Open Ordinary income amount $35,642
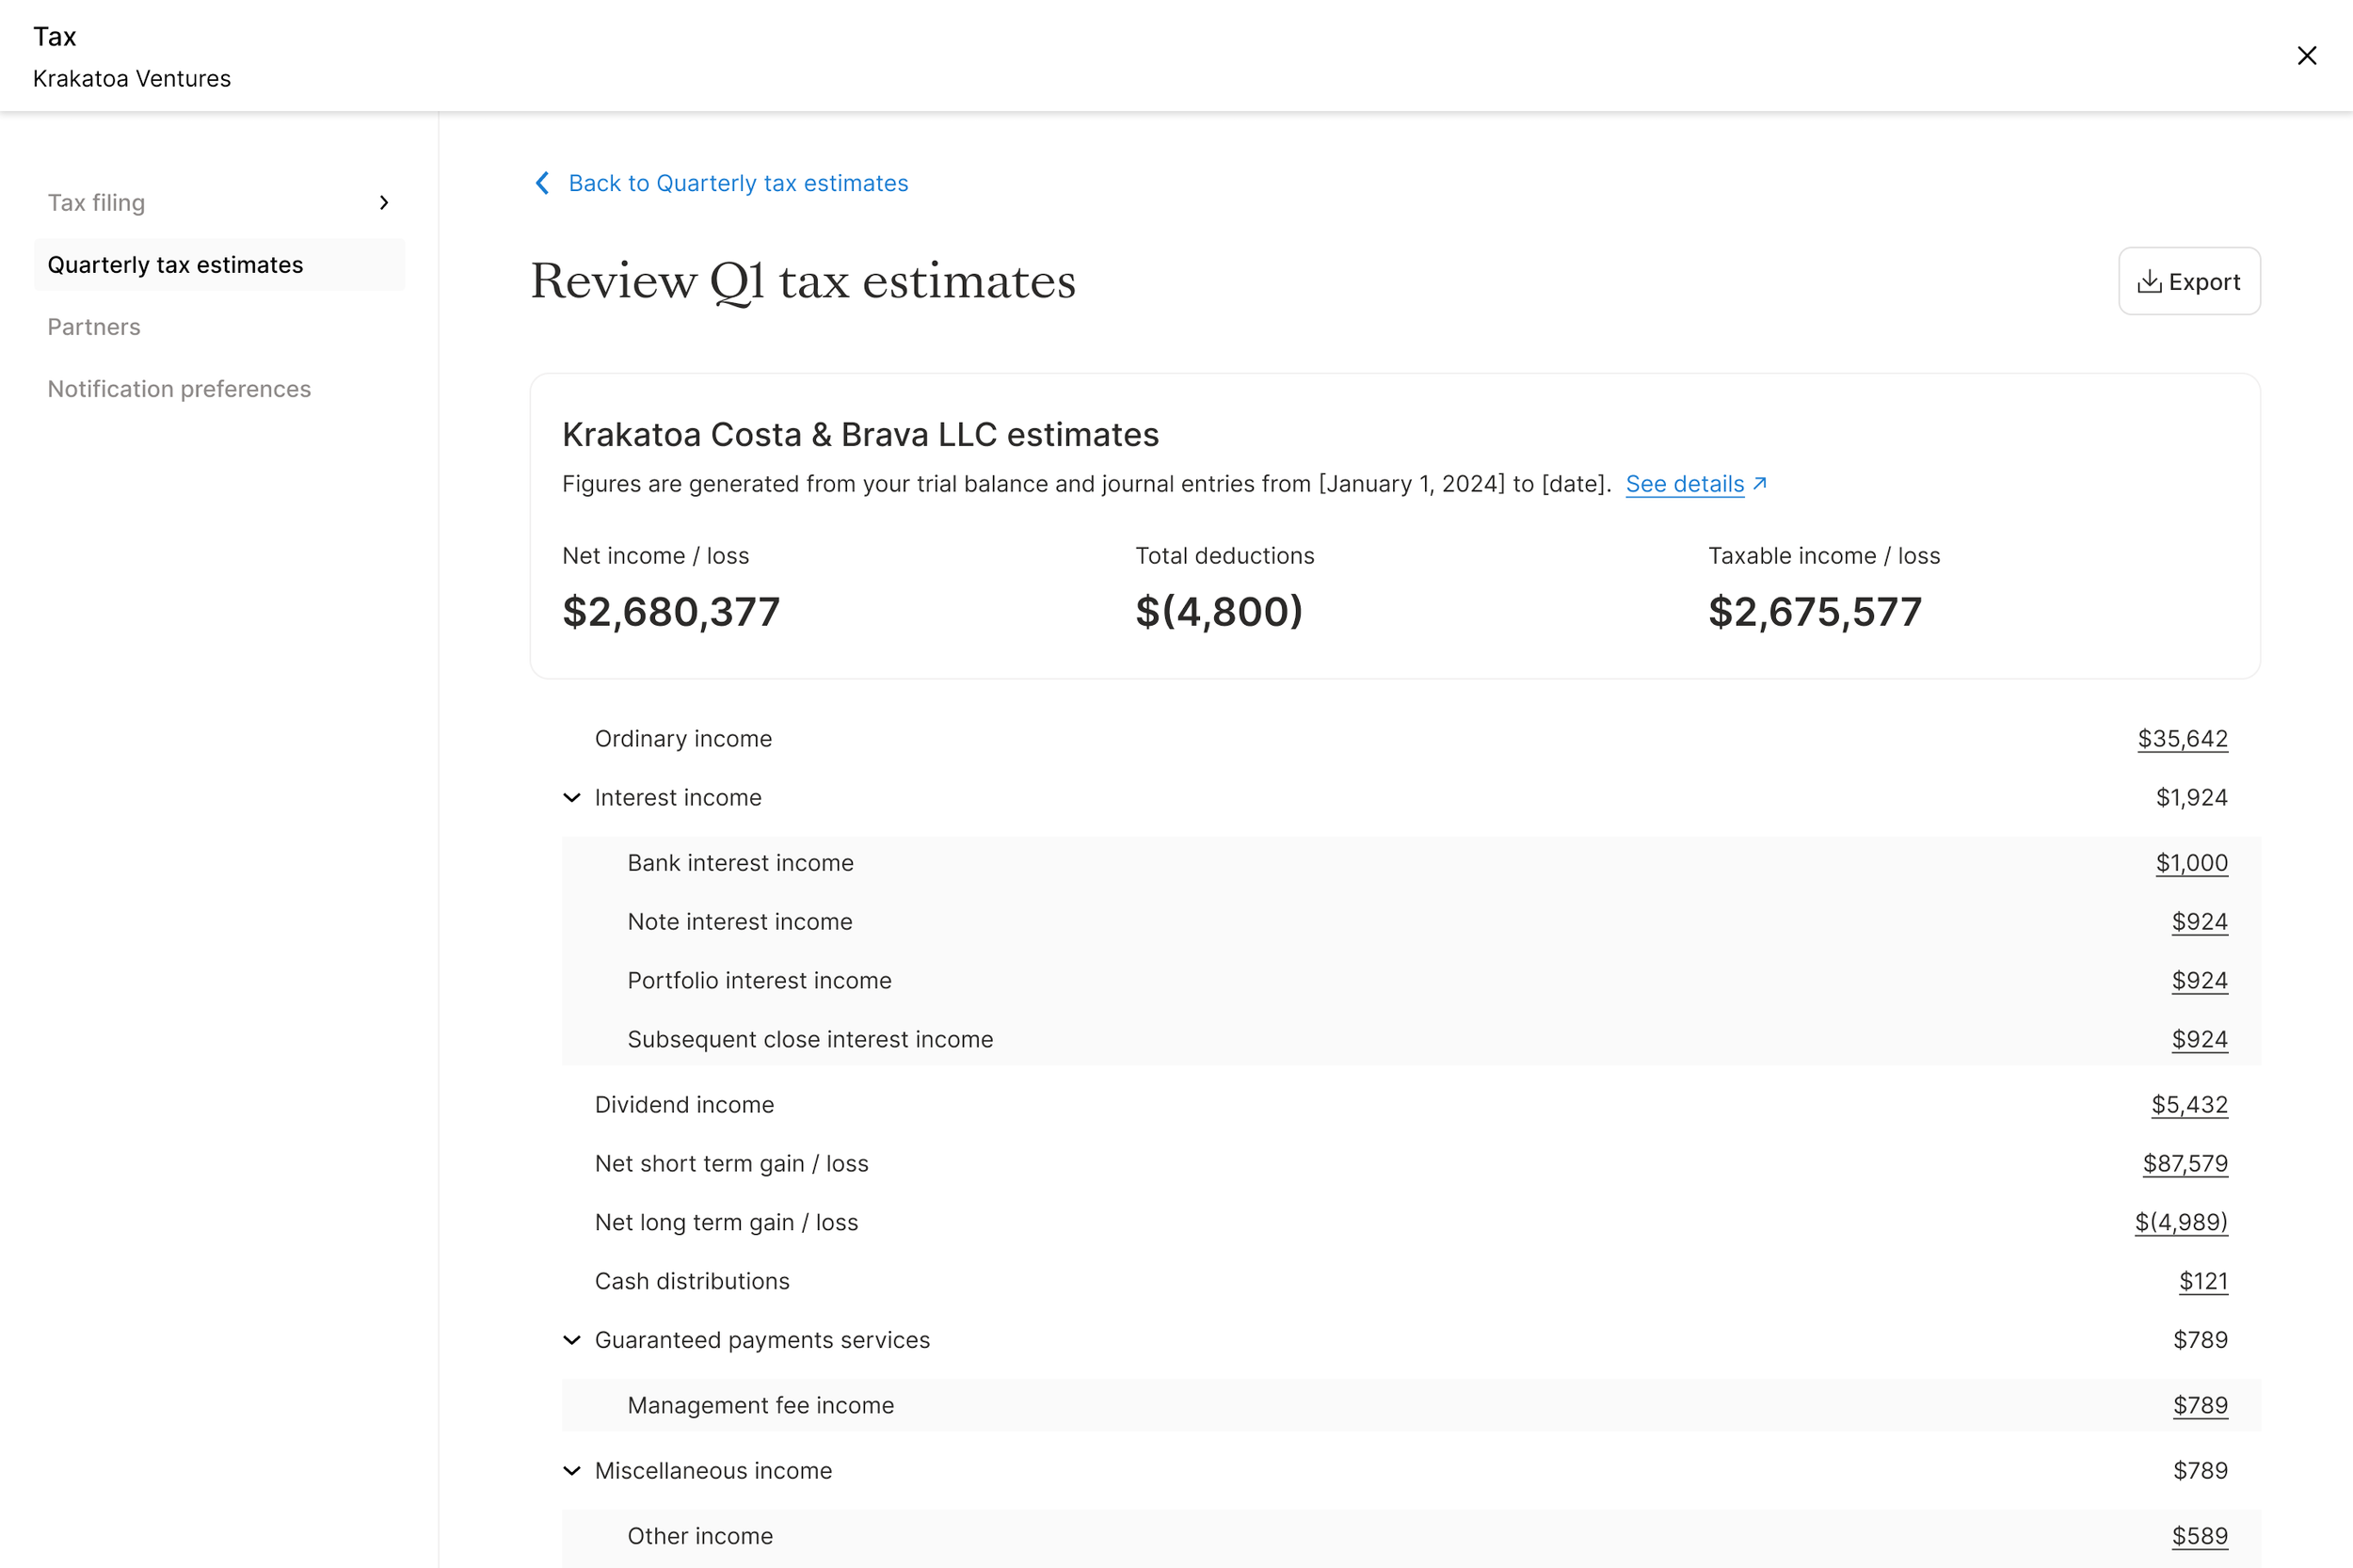 tap(2182, 739)
